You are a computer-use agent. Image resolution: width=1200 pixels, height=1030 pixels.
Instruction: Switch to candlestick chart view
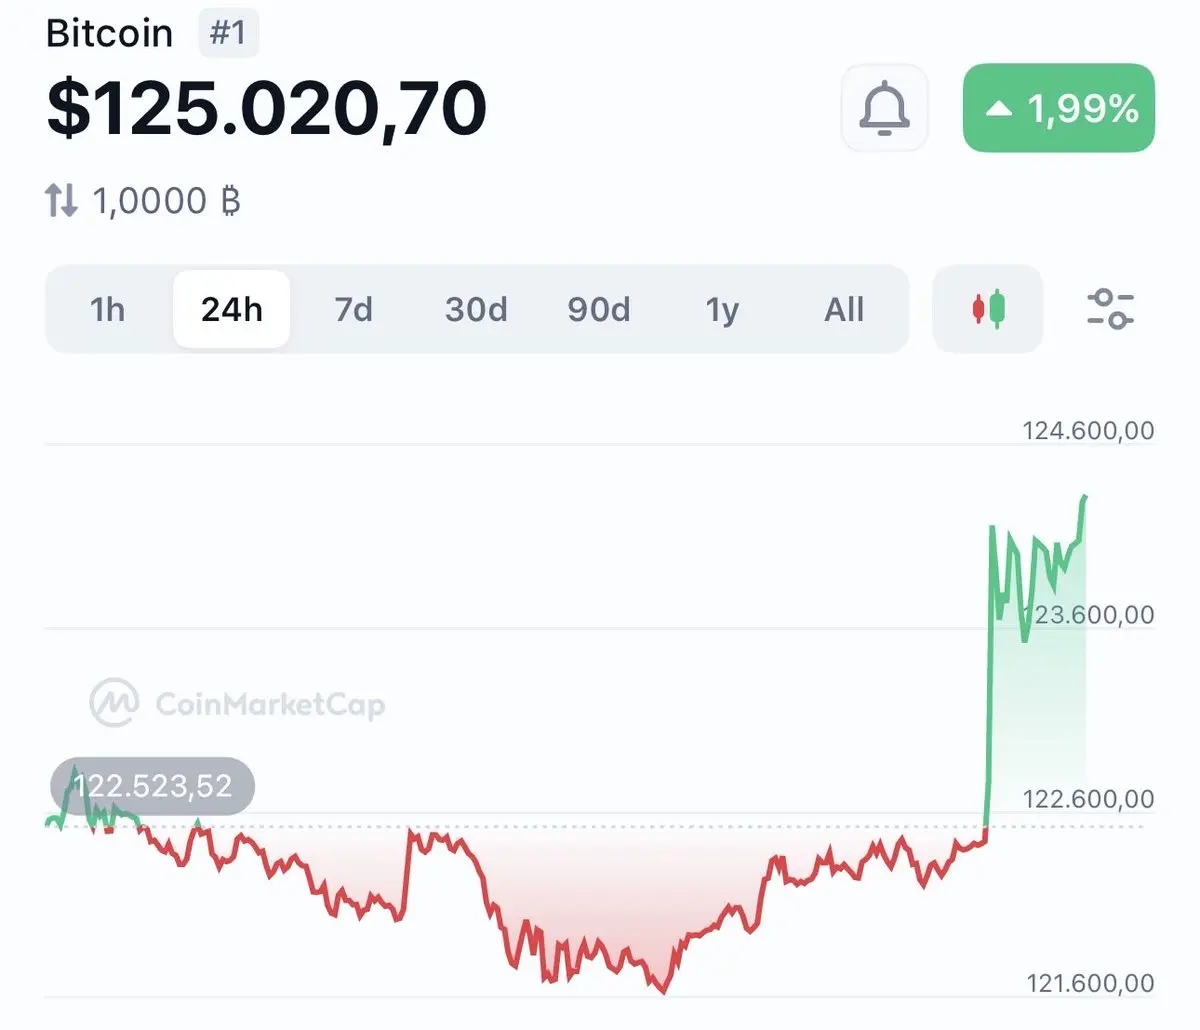pyautogui.click(x=988, y=309)
